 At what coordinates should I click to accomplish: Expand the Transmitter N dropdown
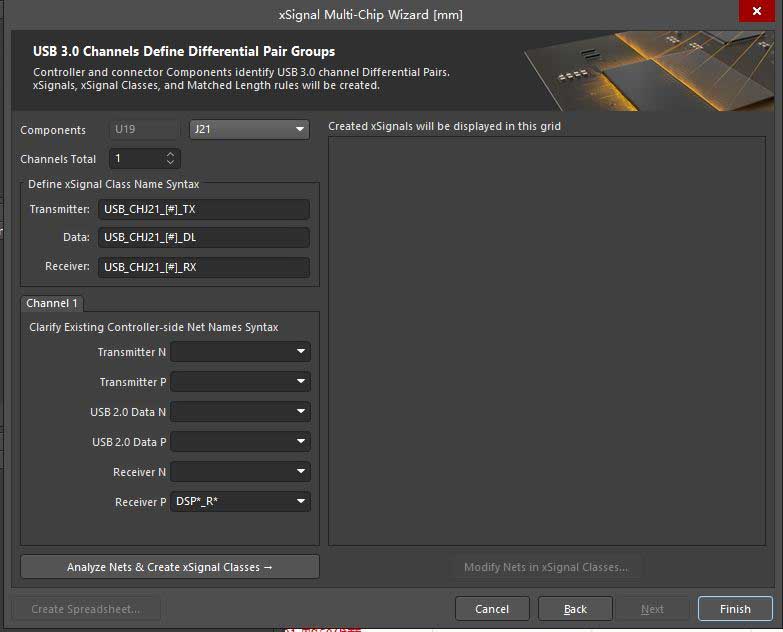pyautogui.click(x=301, y=352)
